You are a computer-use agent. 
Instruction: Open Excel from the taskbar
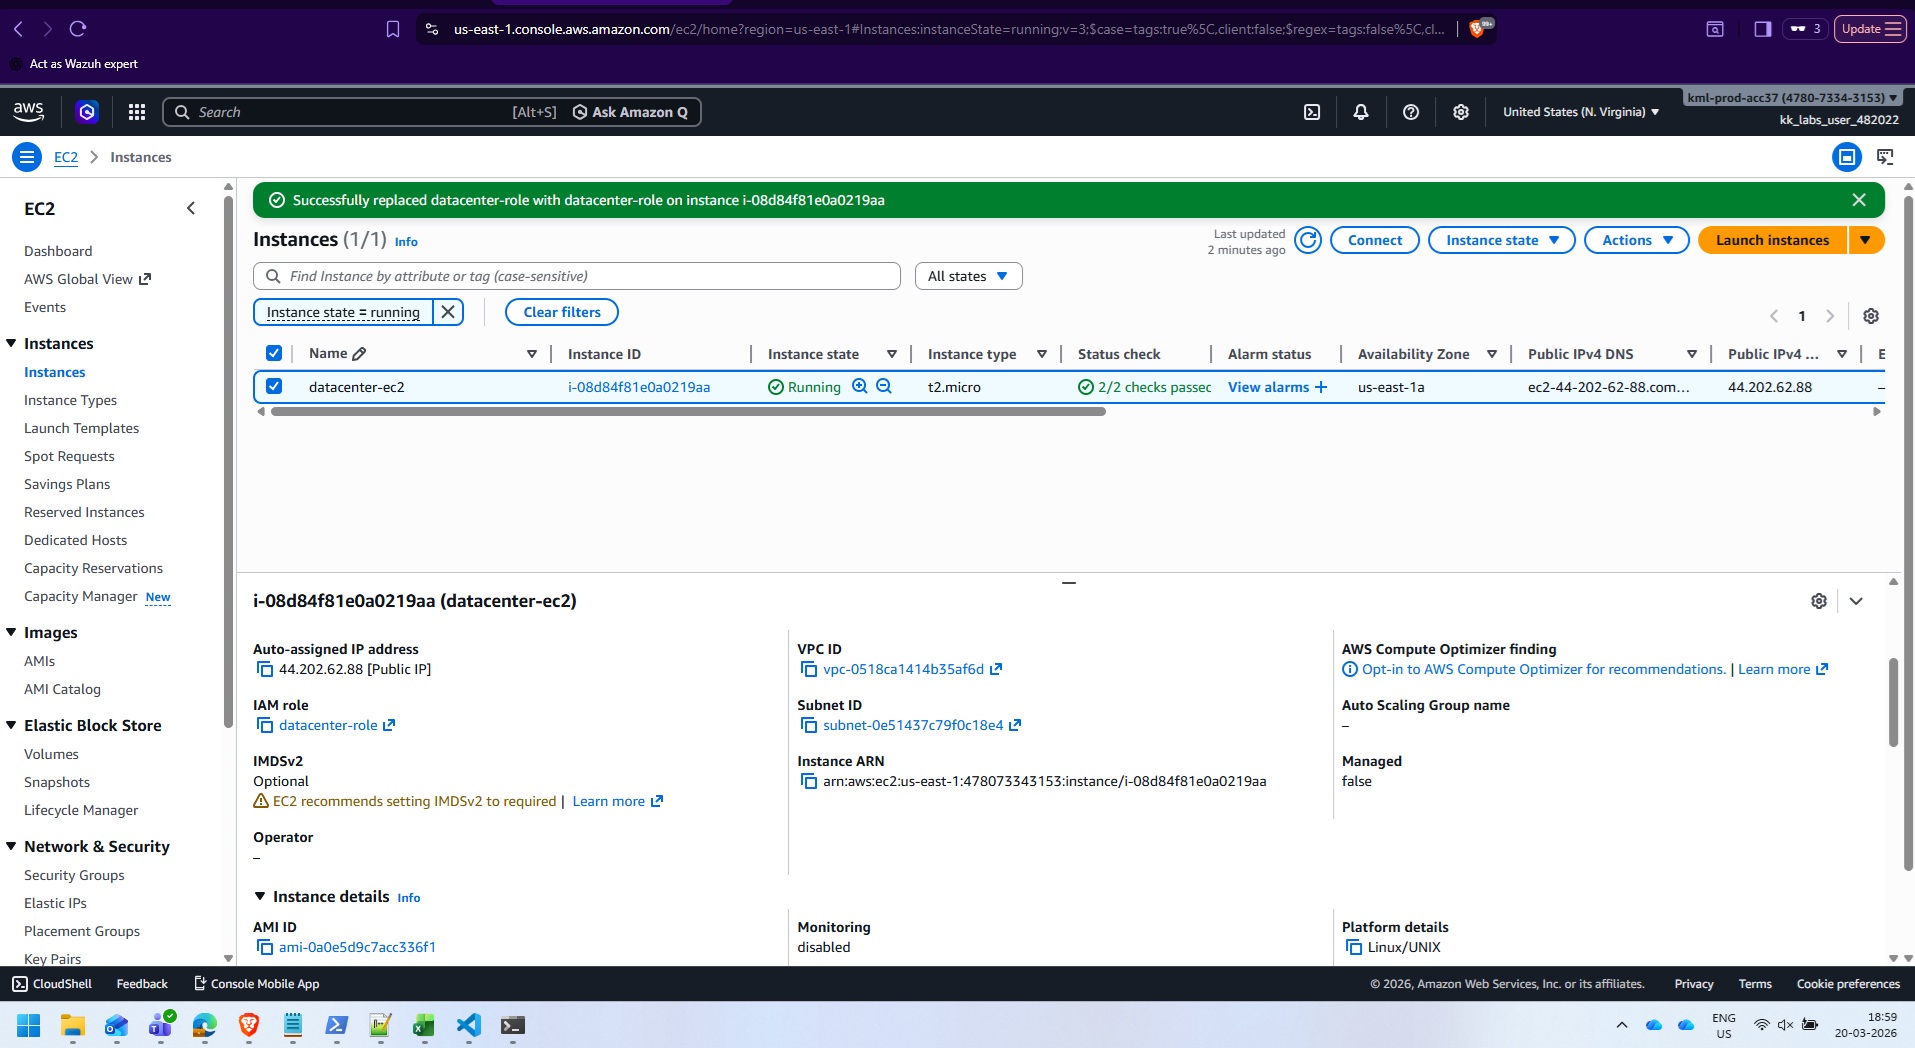click(424, 1025)
